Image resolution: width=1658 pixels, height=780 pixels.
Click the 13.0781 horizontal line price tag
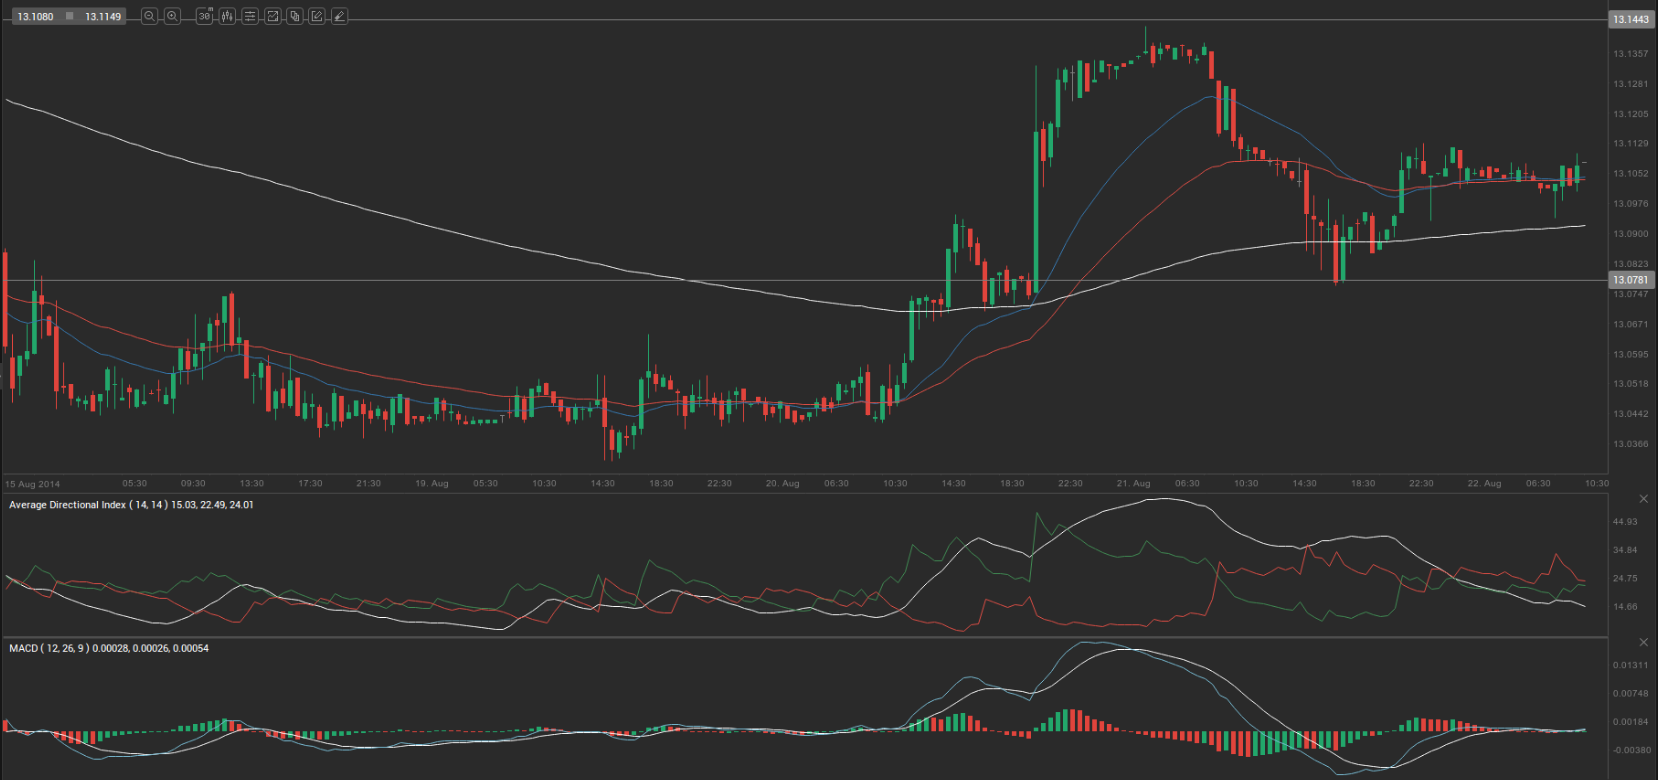coord(1630,280)
